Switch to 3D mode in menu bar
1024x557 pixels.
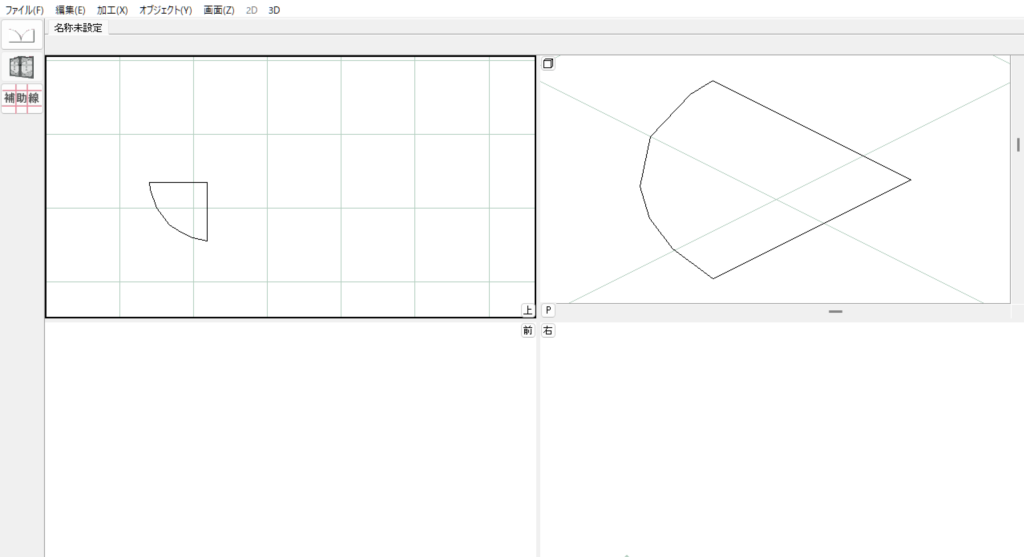(x=274, y=9)
